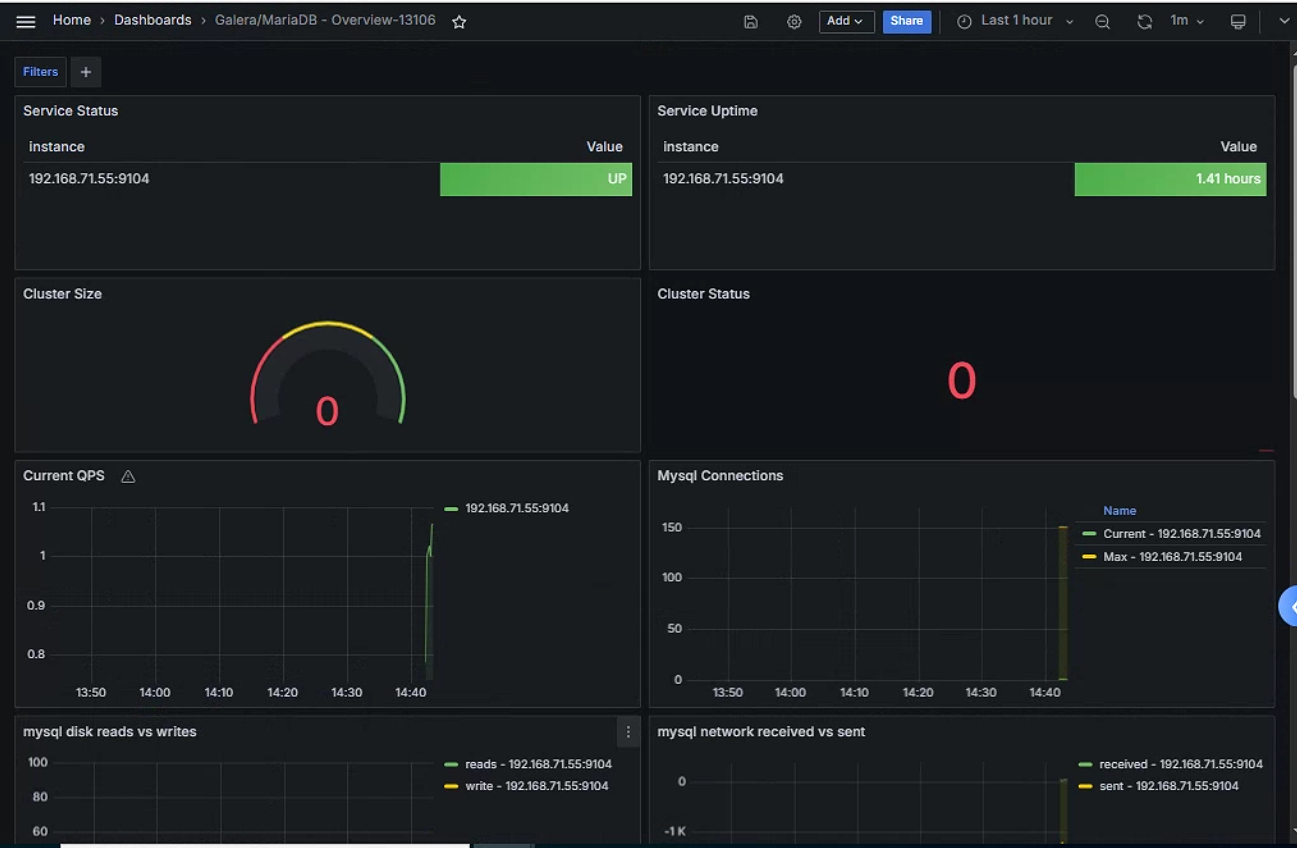Click the green color marker of the Current QPS legend
Screen dimensions: 1297x848
[451, 509]
